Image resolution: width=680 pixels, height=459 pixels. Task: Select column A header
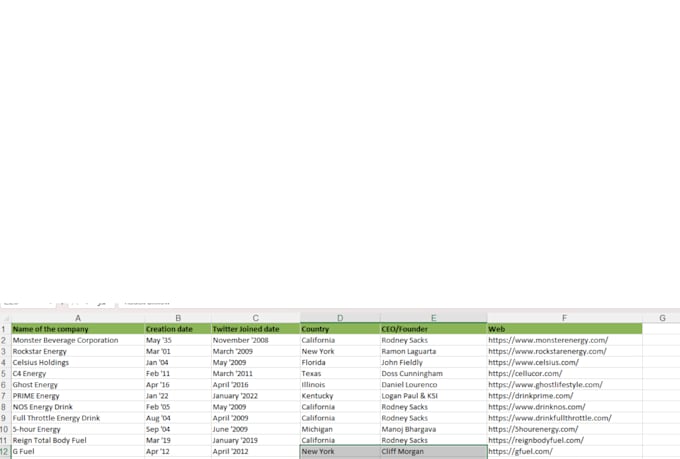point(78,318)
